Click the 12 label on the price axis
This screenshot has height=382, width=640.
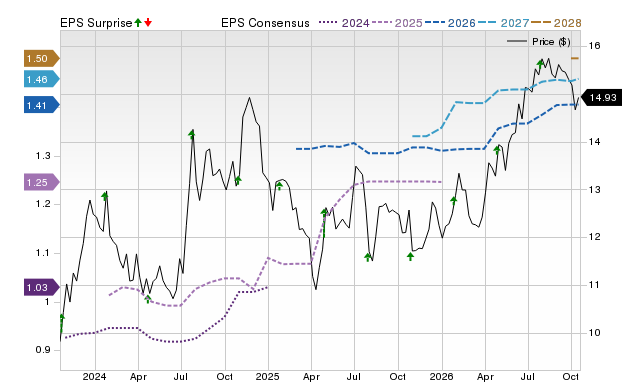595,237
